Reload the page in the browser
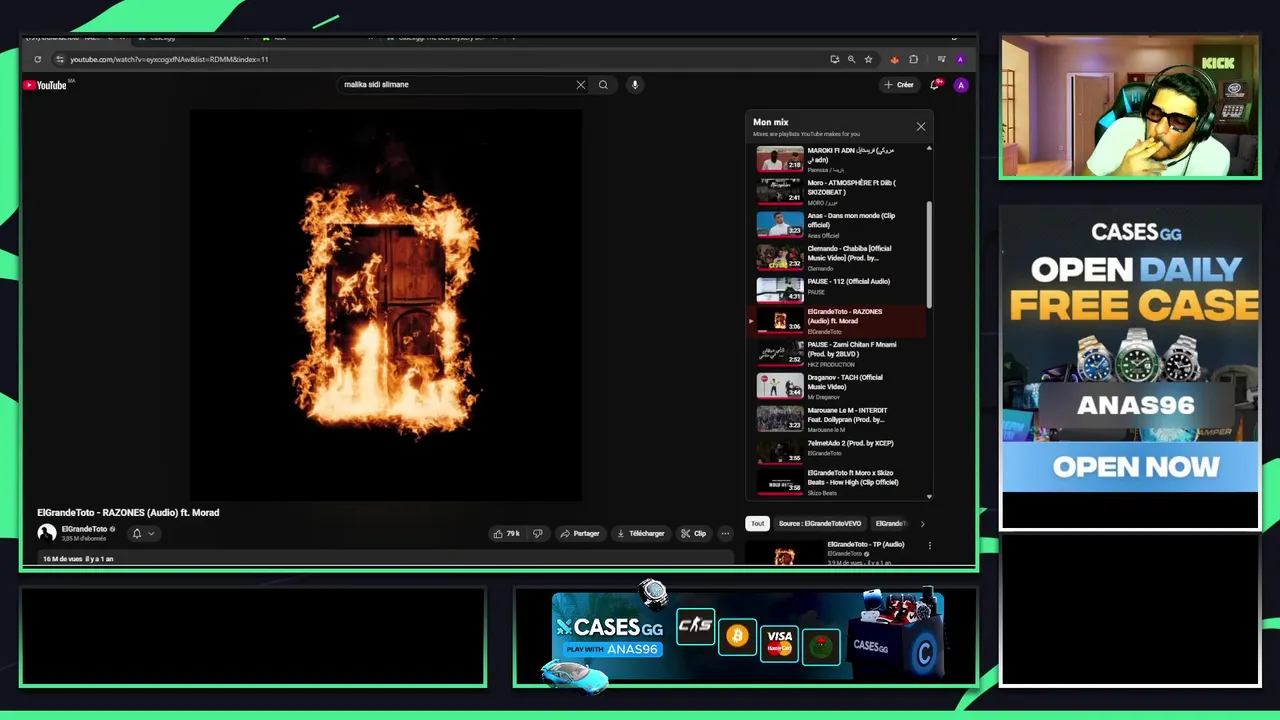The height and width of the screenshot is (720, 1280). pos(38,59)
